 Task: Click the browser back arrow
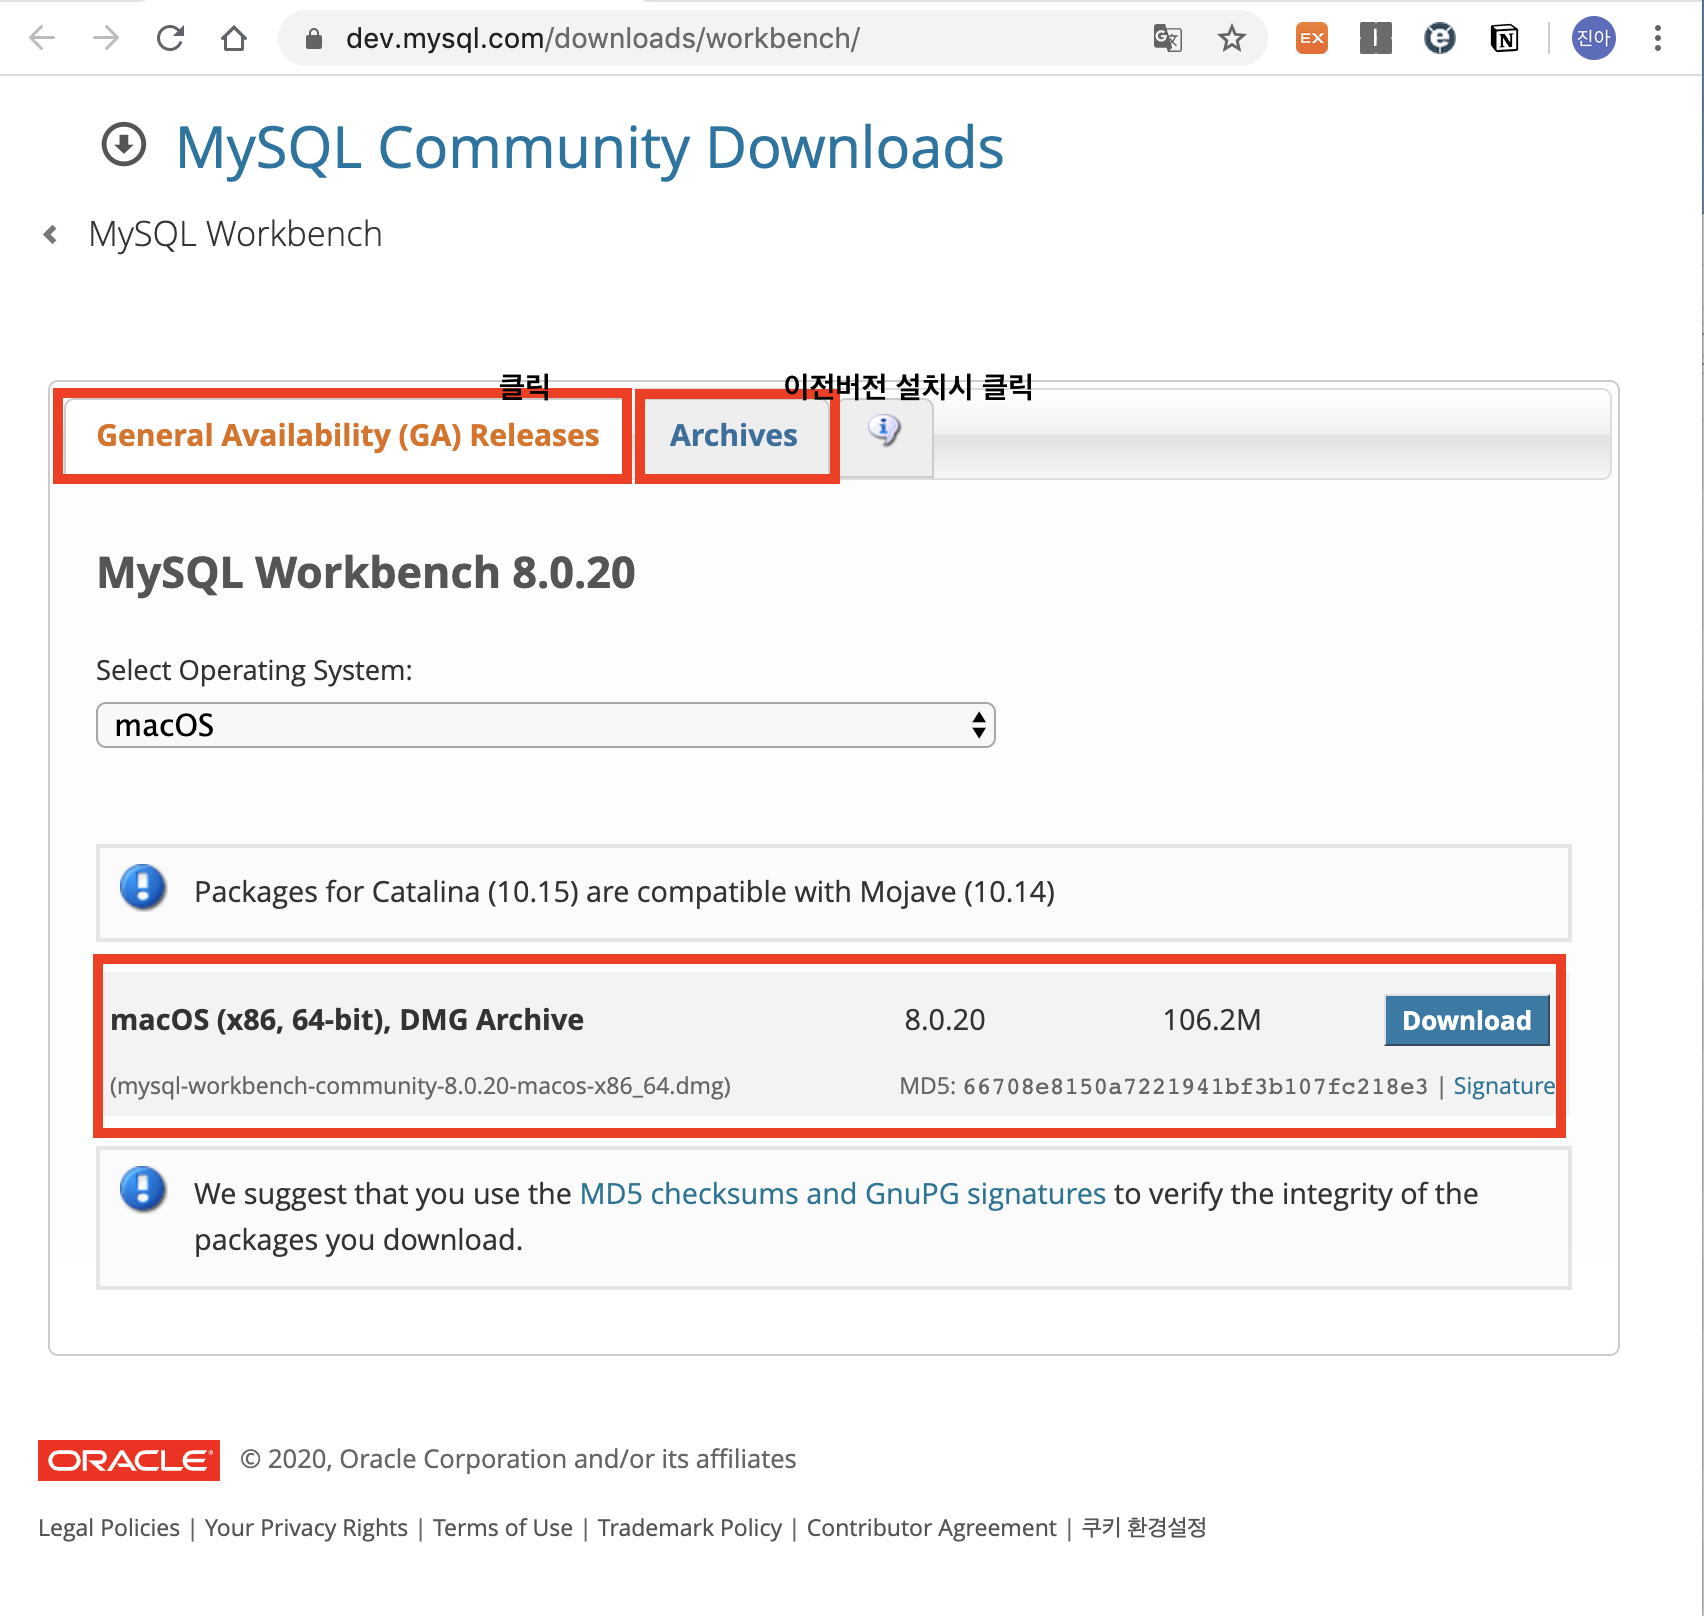point(42,38)
